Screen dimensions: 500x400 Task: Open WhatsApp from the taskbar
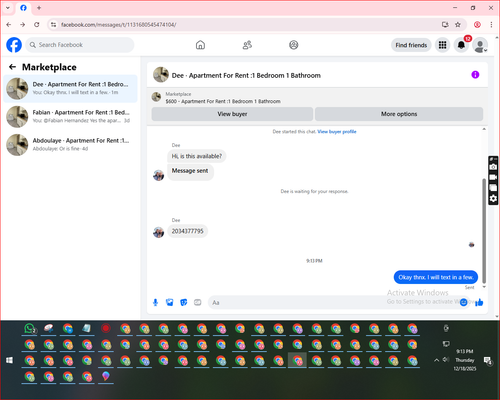[x=30, y=329]
